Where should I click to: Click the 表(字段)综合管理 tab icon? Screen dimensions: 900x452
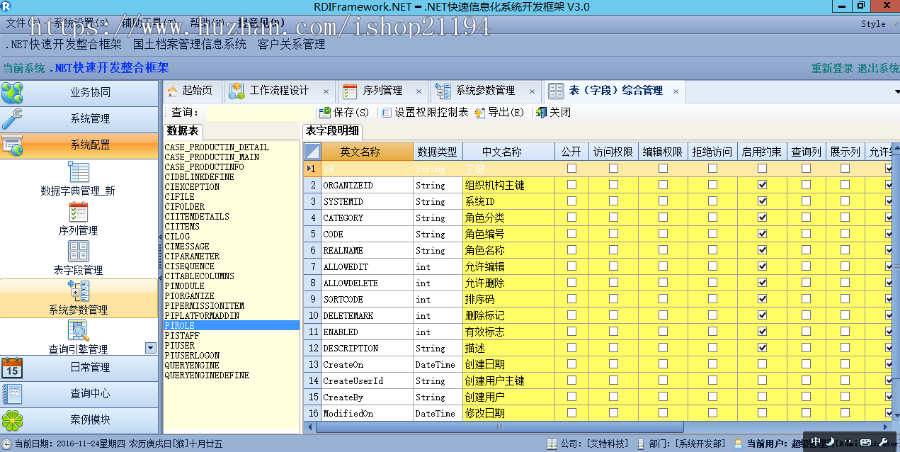coord(556,91)
